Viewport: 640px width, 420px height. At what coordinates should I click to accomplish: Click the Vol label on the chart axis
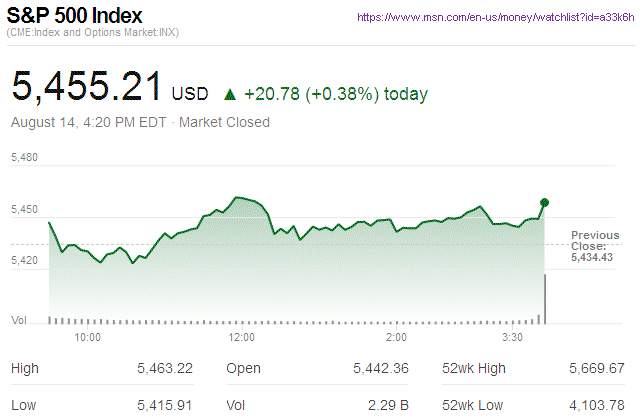coord(19,320)
